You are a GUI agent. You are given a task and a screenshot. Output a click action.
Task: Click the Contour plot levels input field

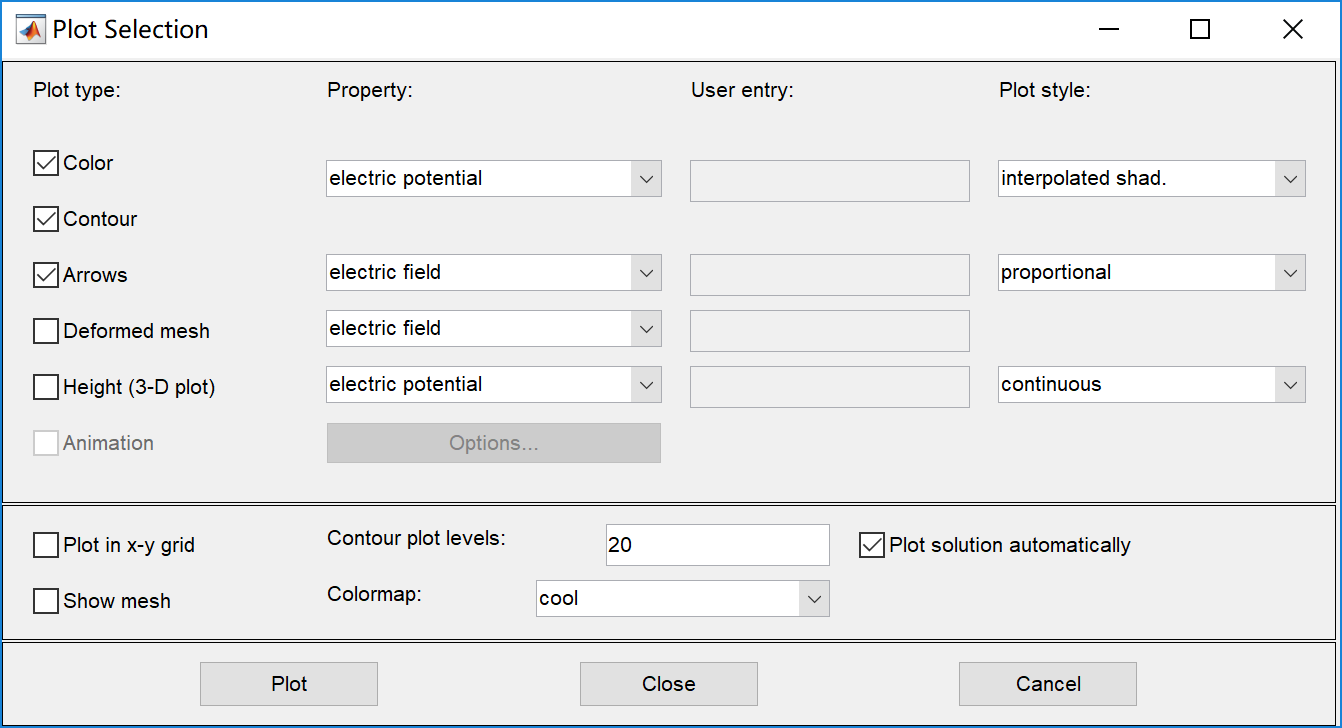(717, 545)
